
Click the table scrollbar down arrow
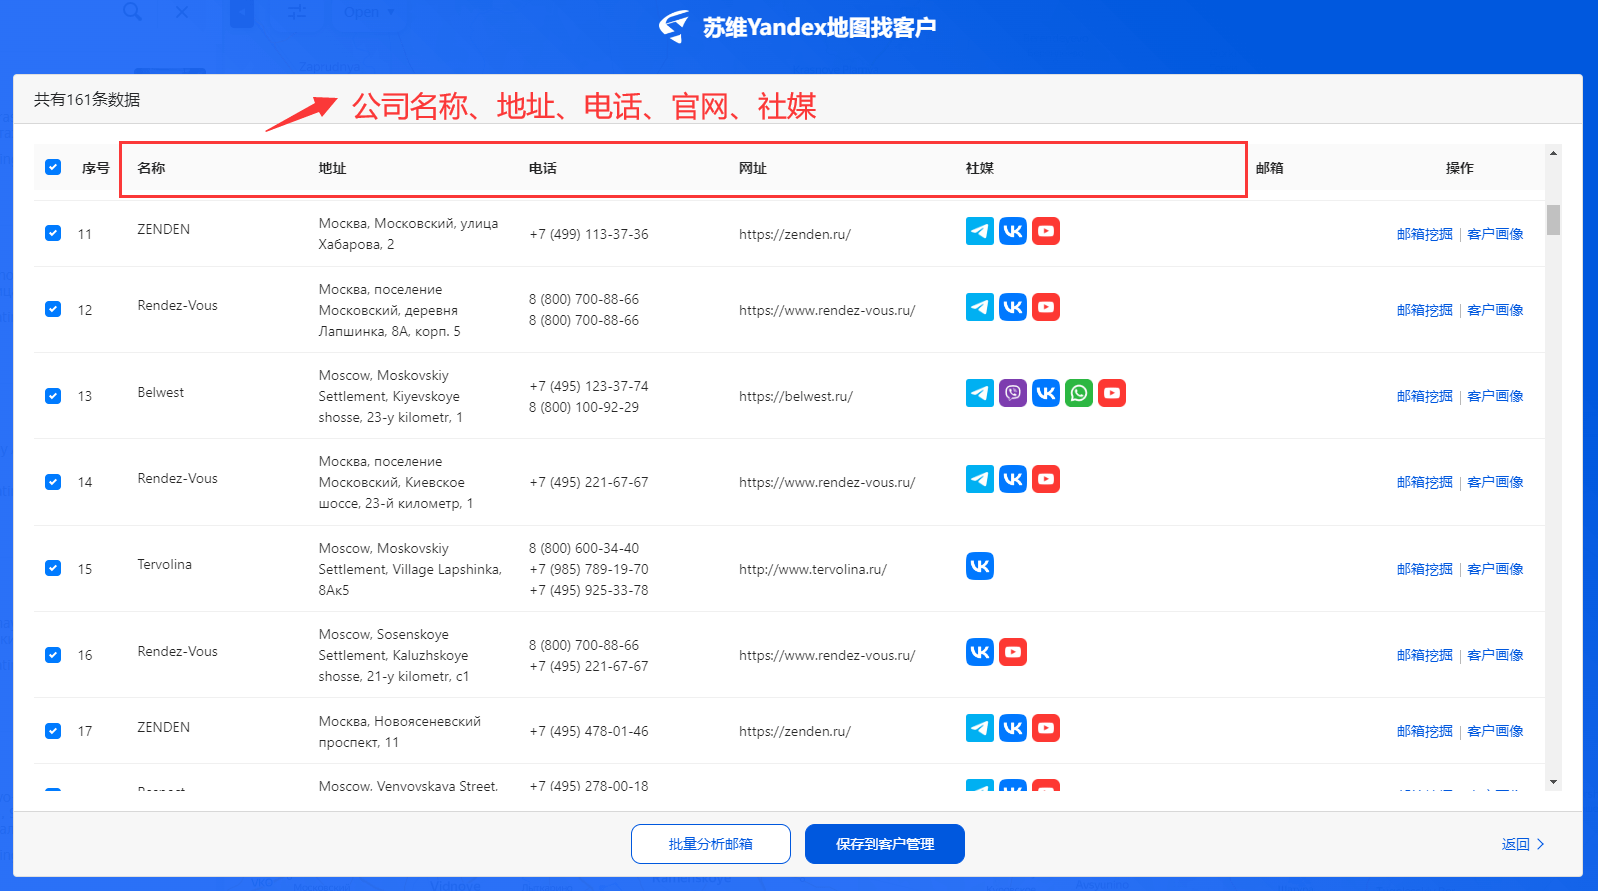coord(1553,782)
